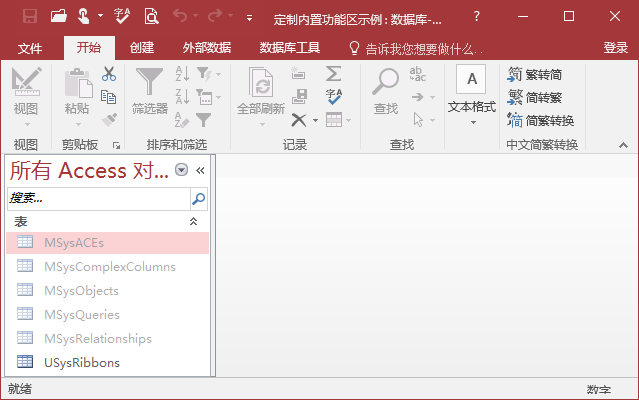
Task: Open the 文件 menu tab
Action: click(30, 48)
